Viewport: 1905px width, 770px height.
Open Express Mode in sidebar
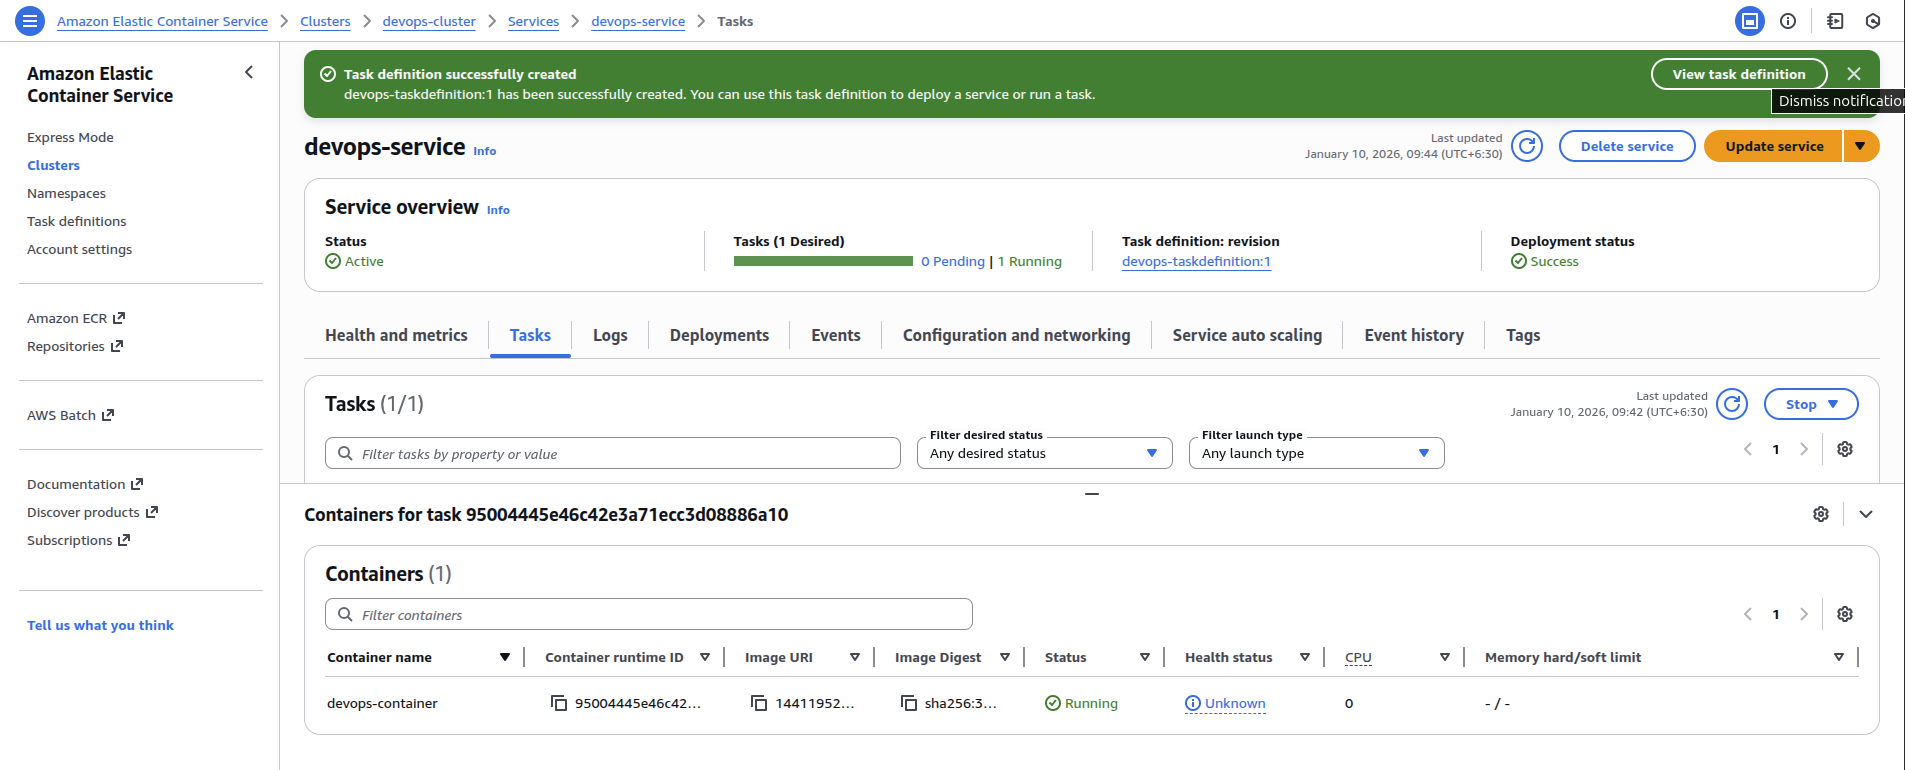coord(70,137)
